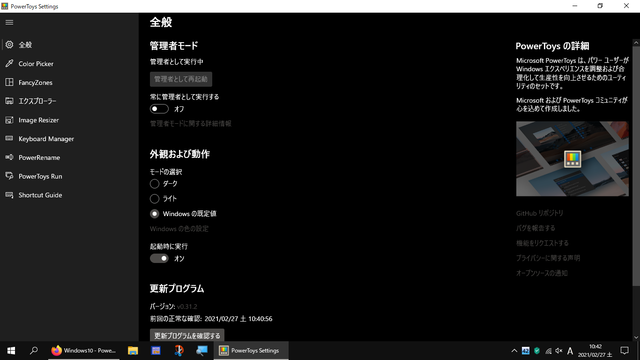Select the ライト mode radio button
Screen dimensions: 640x360
[154, 199]
